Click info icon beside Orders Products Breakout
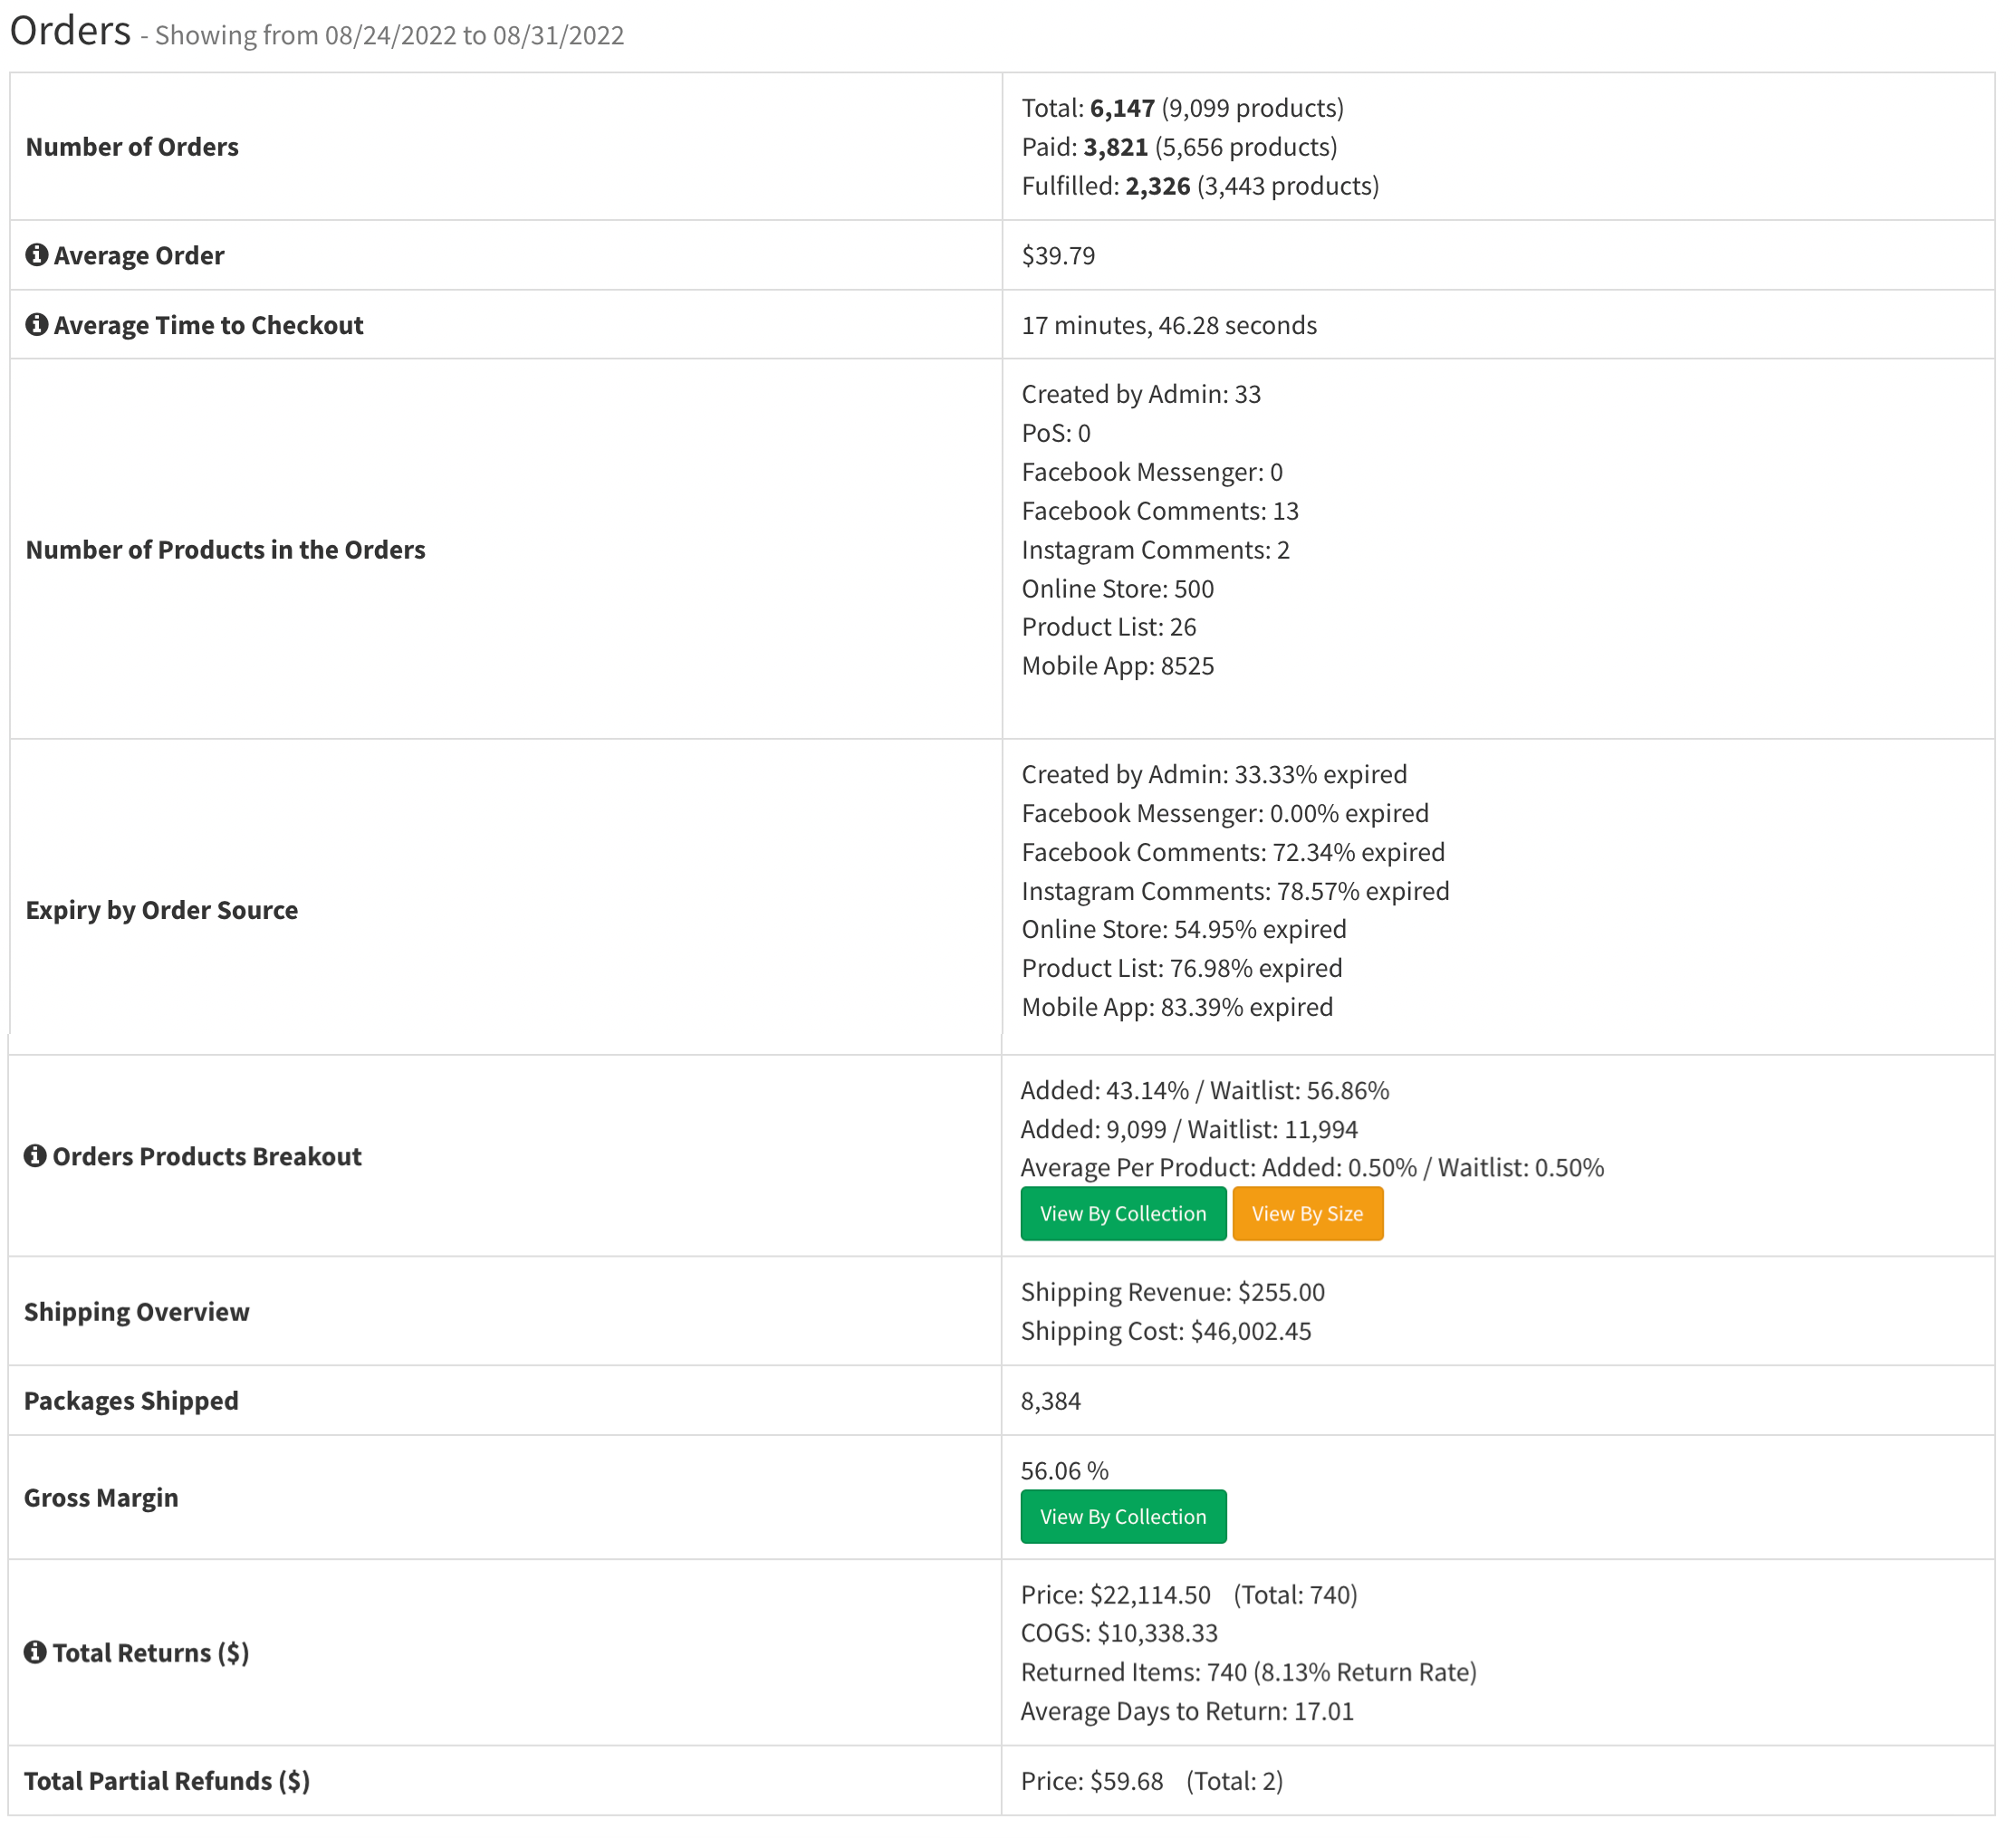The image size is (2016, 1838). pos(35,1156)
